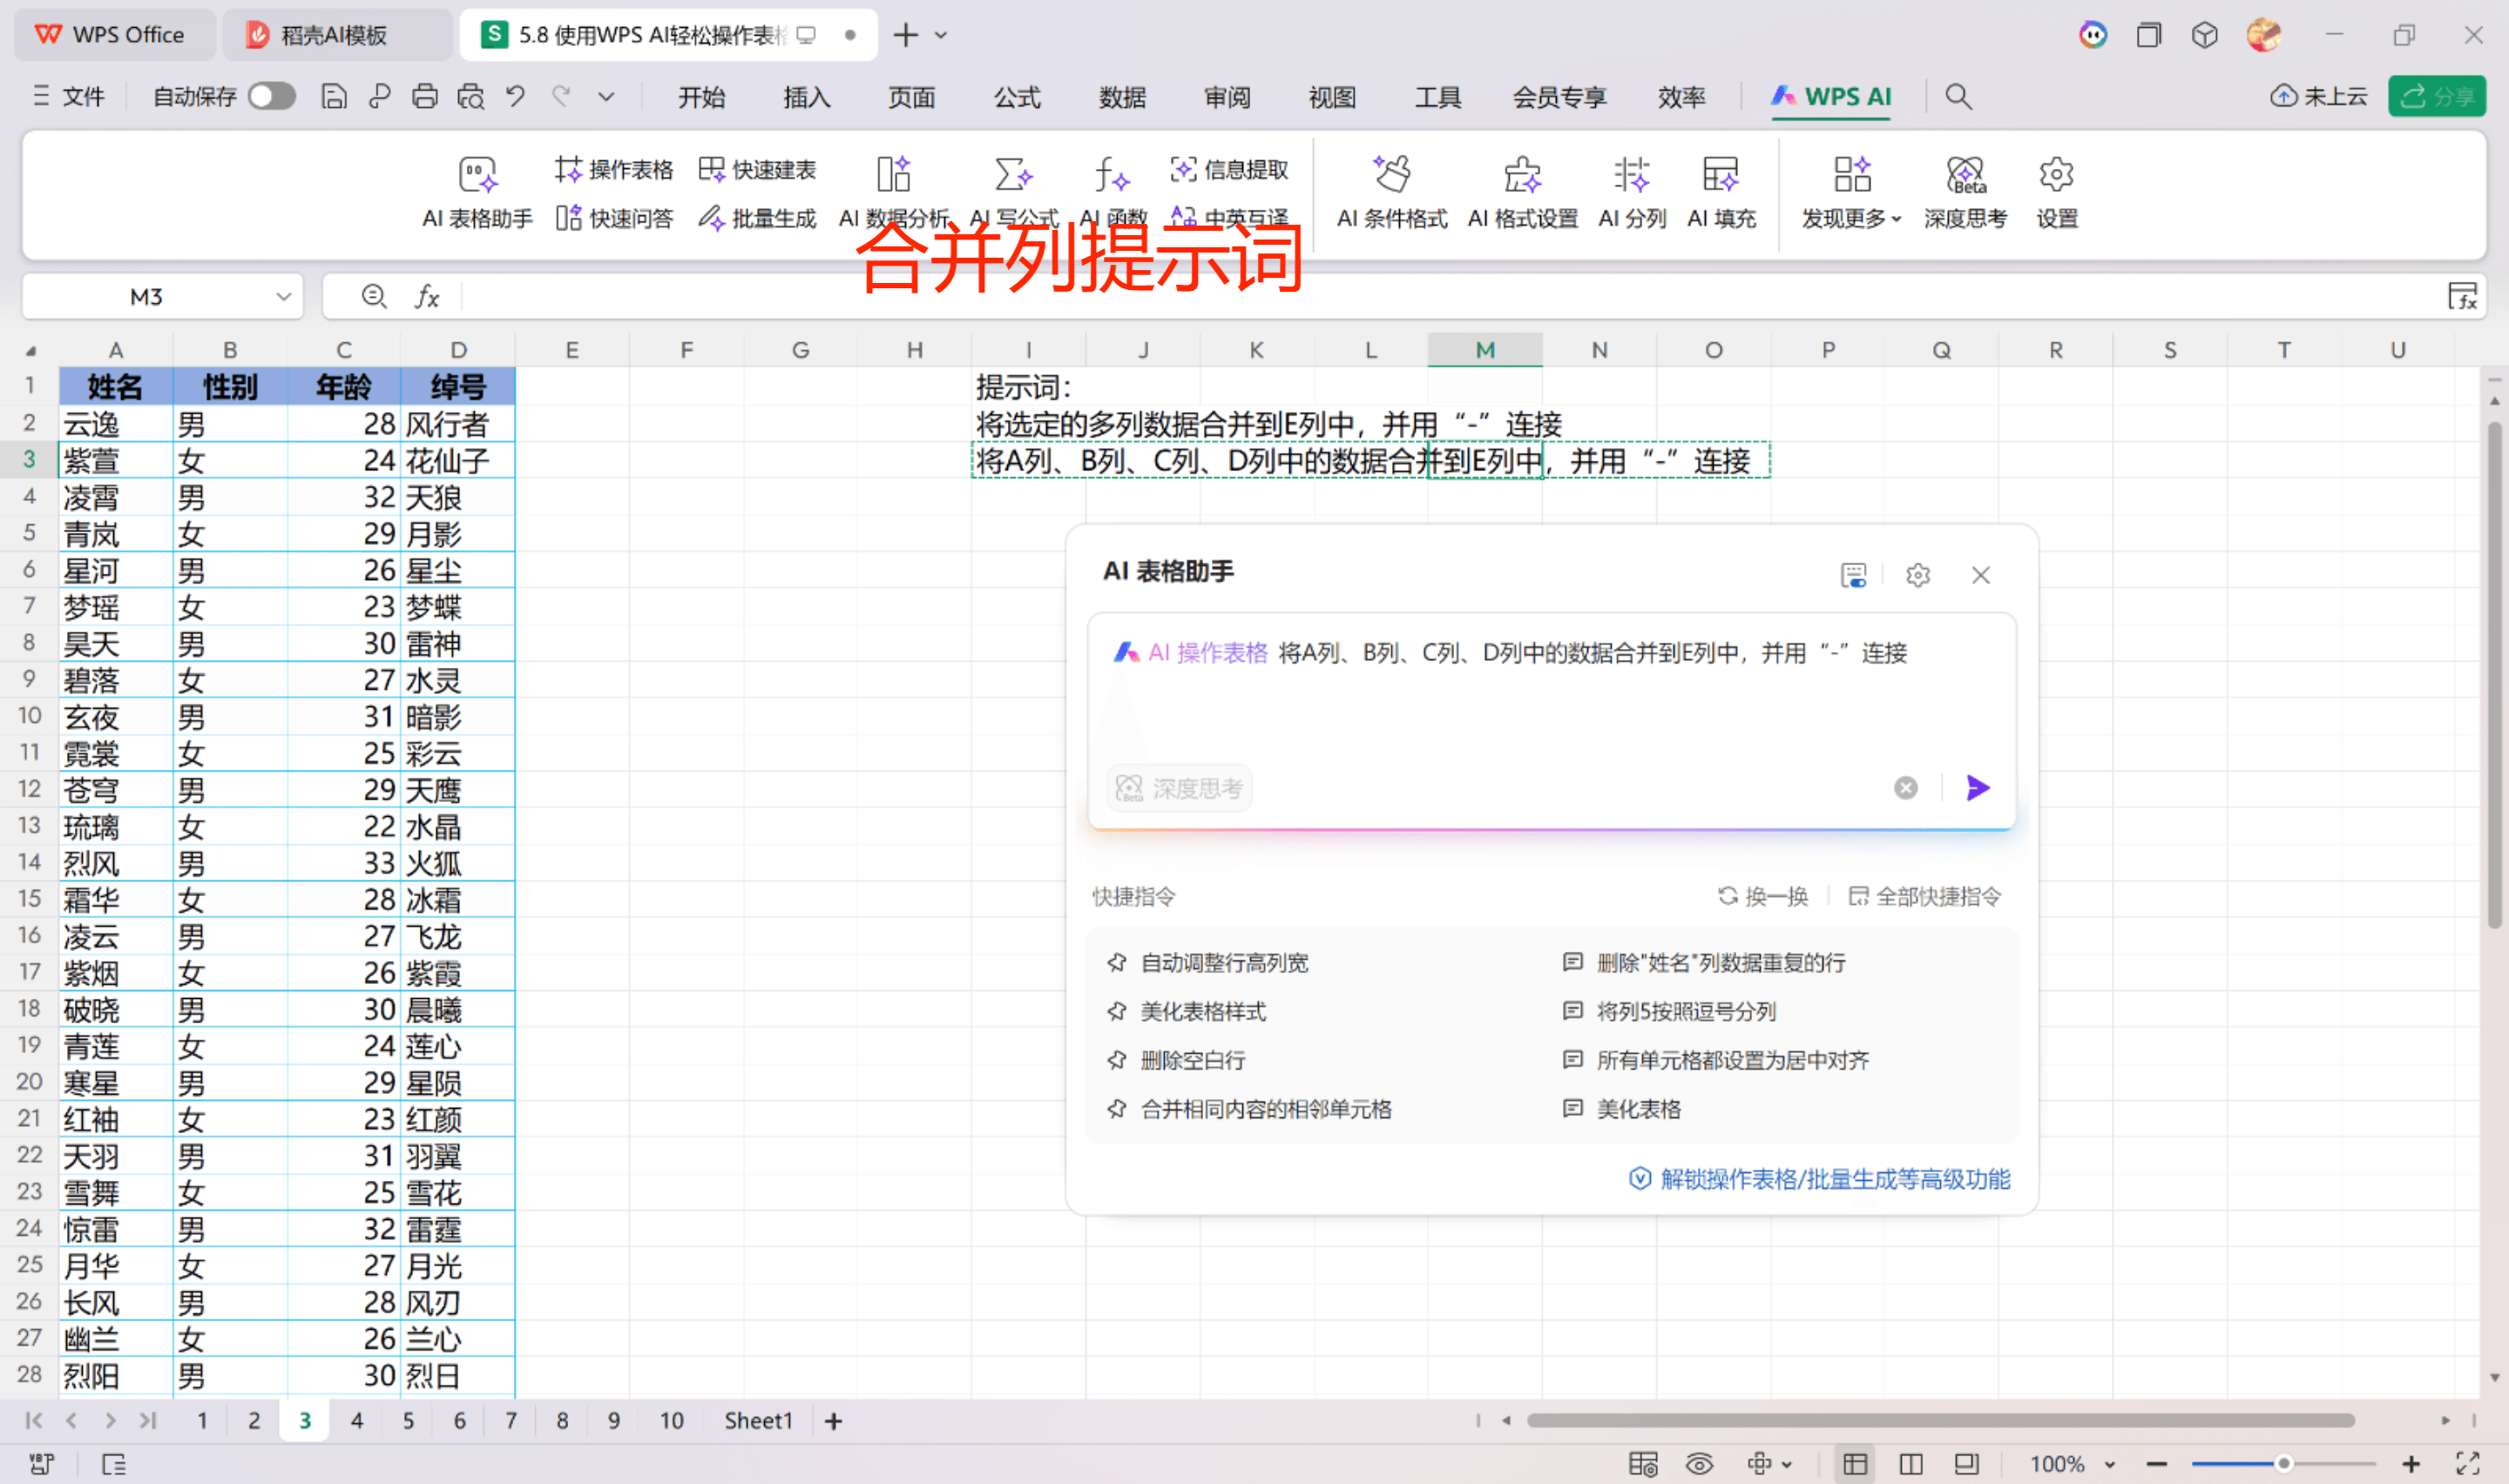Click the vertical scrollbar thumb
Image resolution: width=2509 pixels, height=1484 pixels.
click(2495, 676)
